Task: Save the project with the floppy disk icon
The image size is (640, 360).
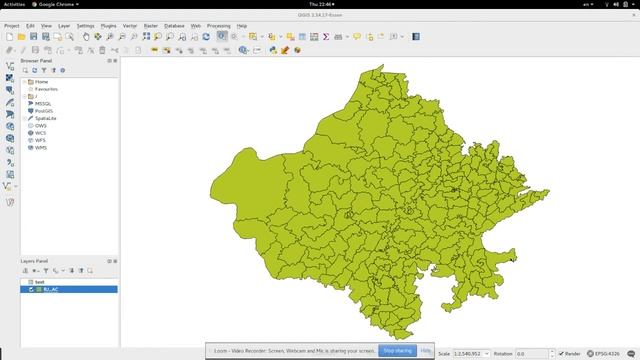Action: 33,37
